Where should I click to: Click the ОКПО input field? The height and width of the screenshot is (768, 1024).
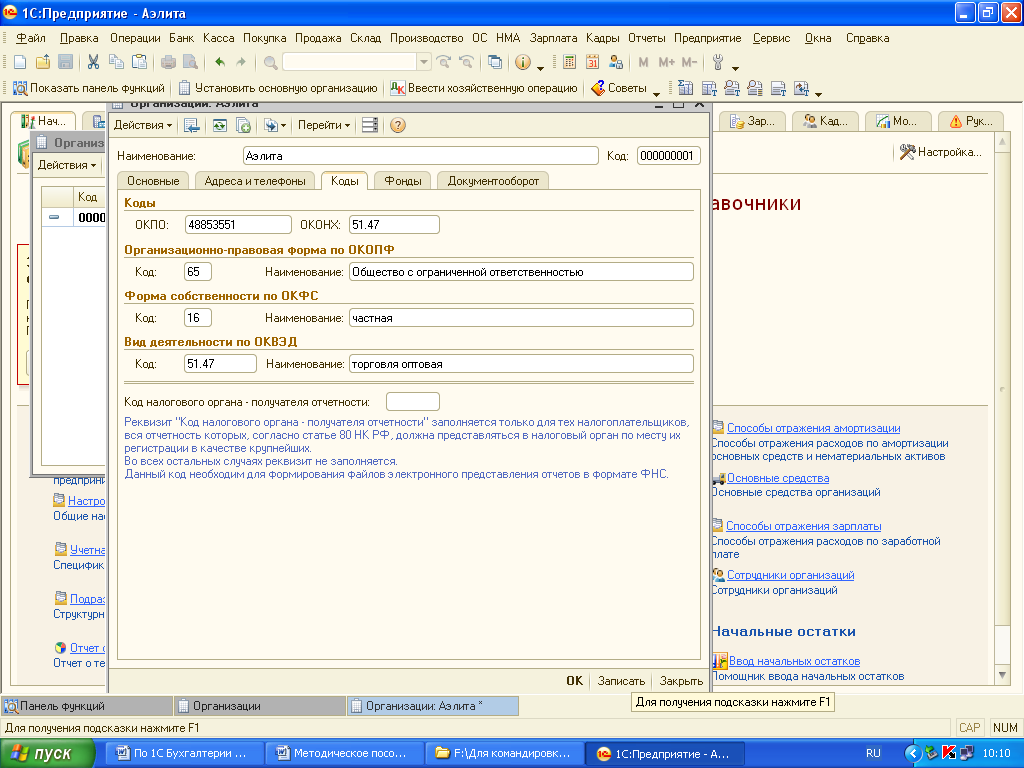point(238,225)
